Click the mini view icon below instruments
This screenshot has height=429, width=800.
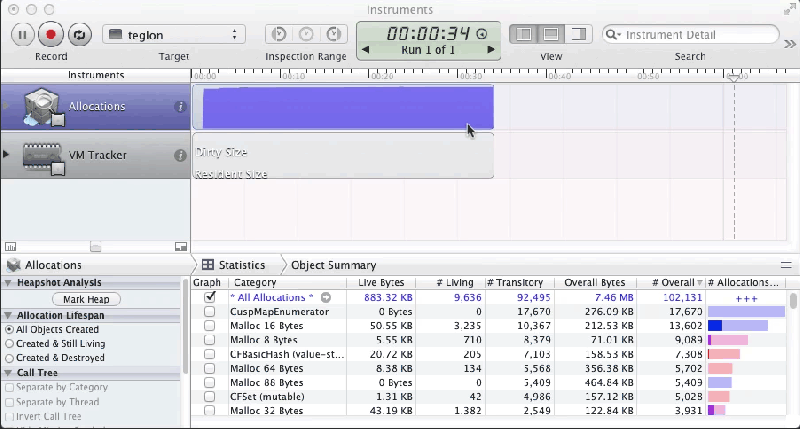point(181,246)
